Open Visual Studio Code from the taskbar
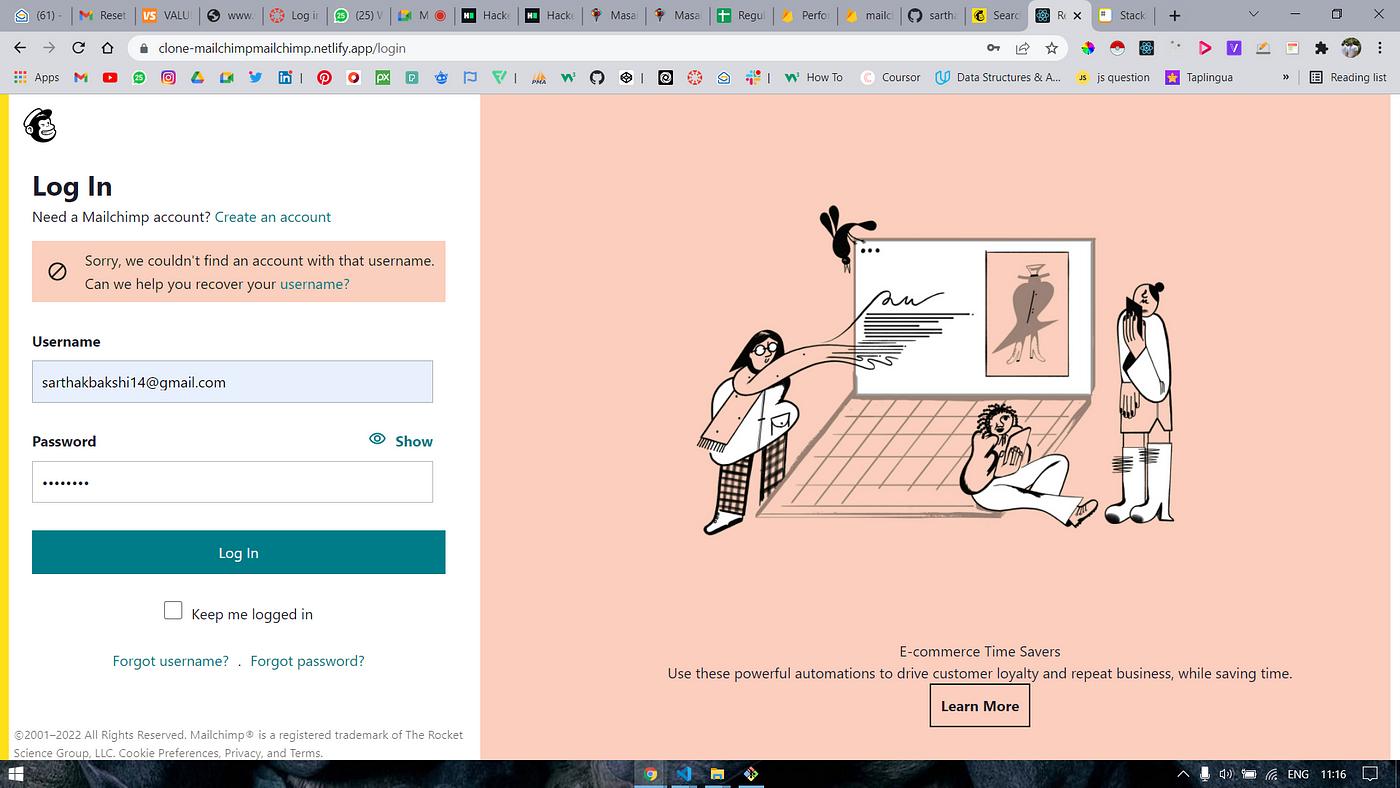Screen dimensions: 1400x788 684,774
